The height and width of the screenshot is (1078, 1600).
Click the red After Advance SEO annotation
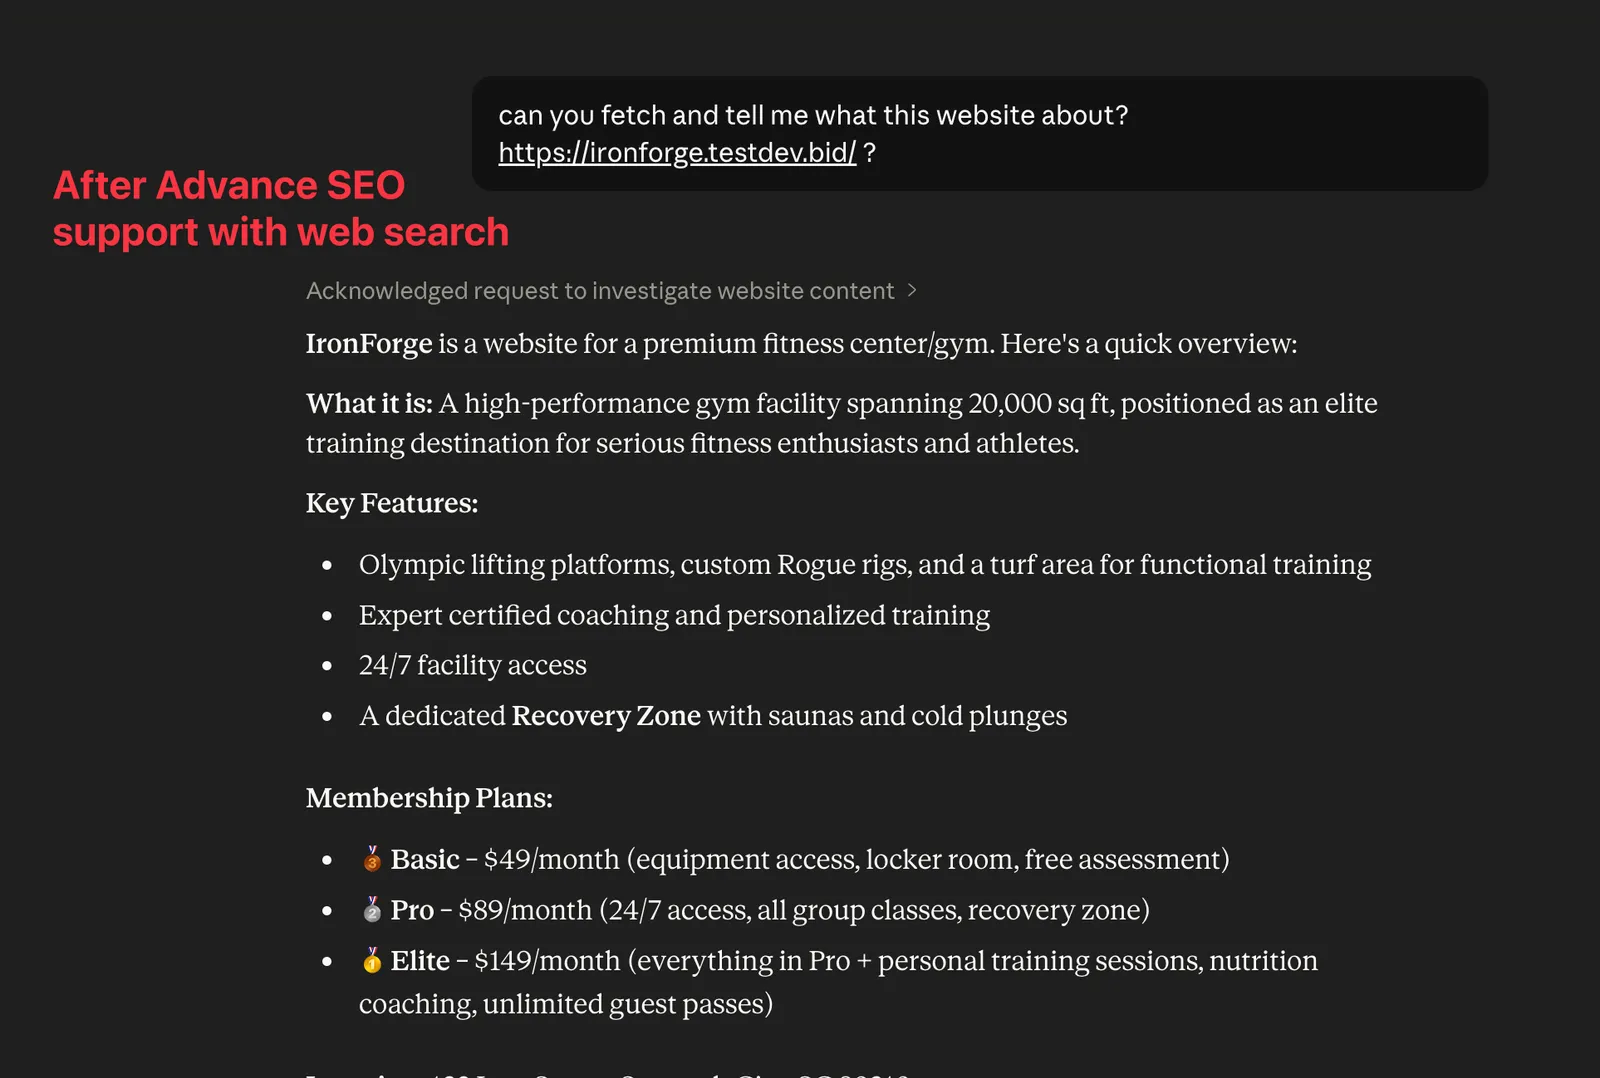pyautogui.click(x=281, y=209)
